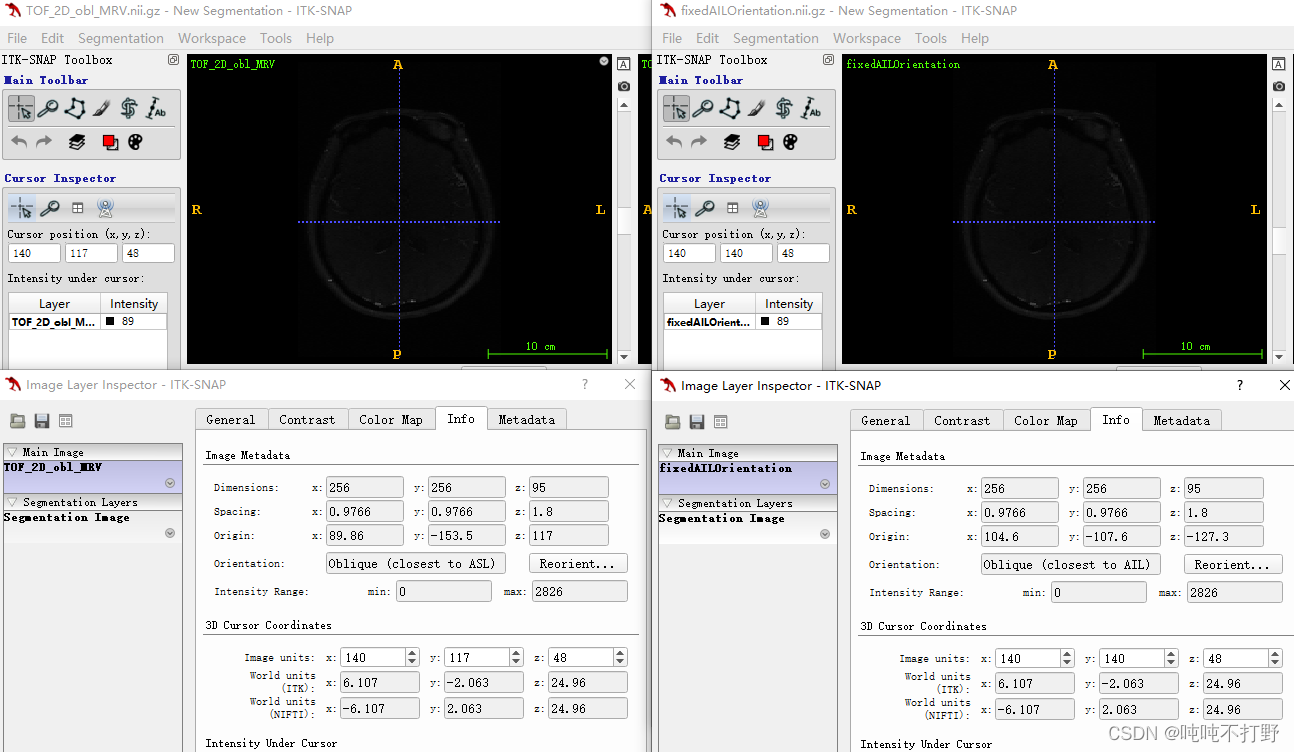The width and height of the screenshot is (1294, 752).
Task: Switch to Metadata tab in right Layer Inspector
Action: coord(1181,421)
